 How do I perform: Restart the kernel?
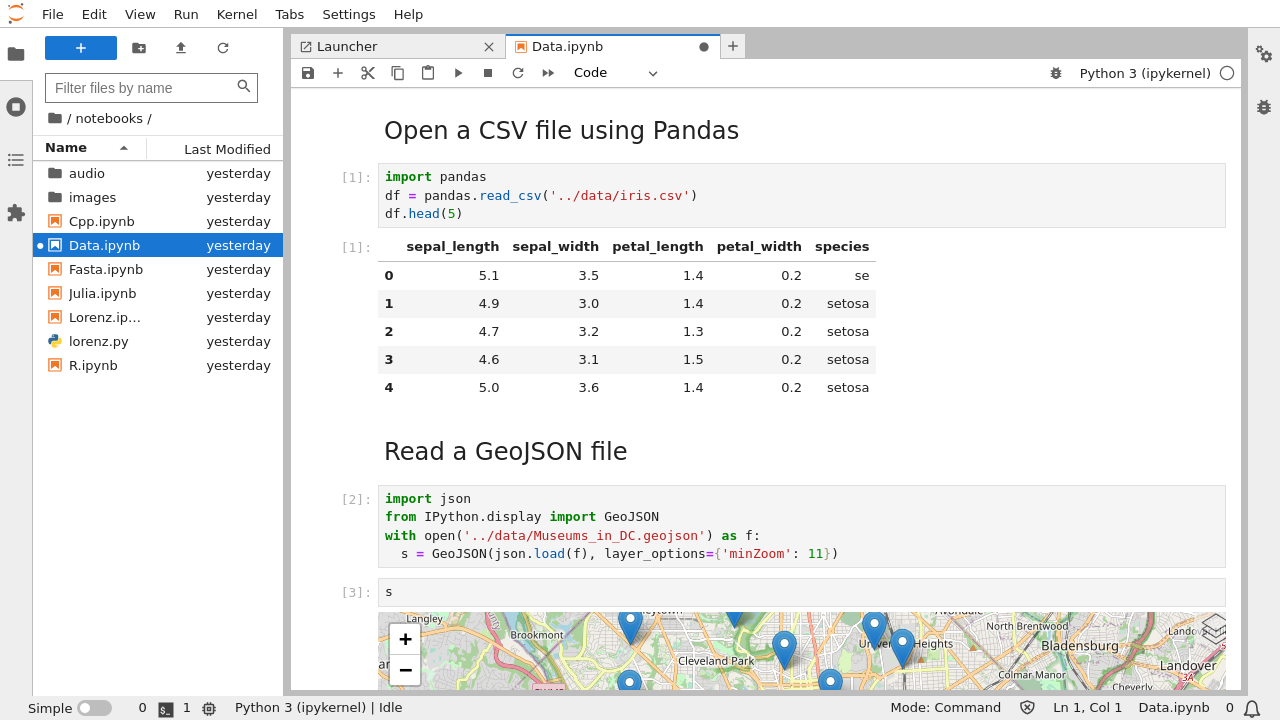pyautogui.click(x=518, y=73)
